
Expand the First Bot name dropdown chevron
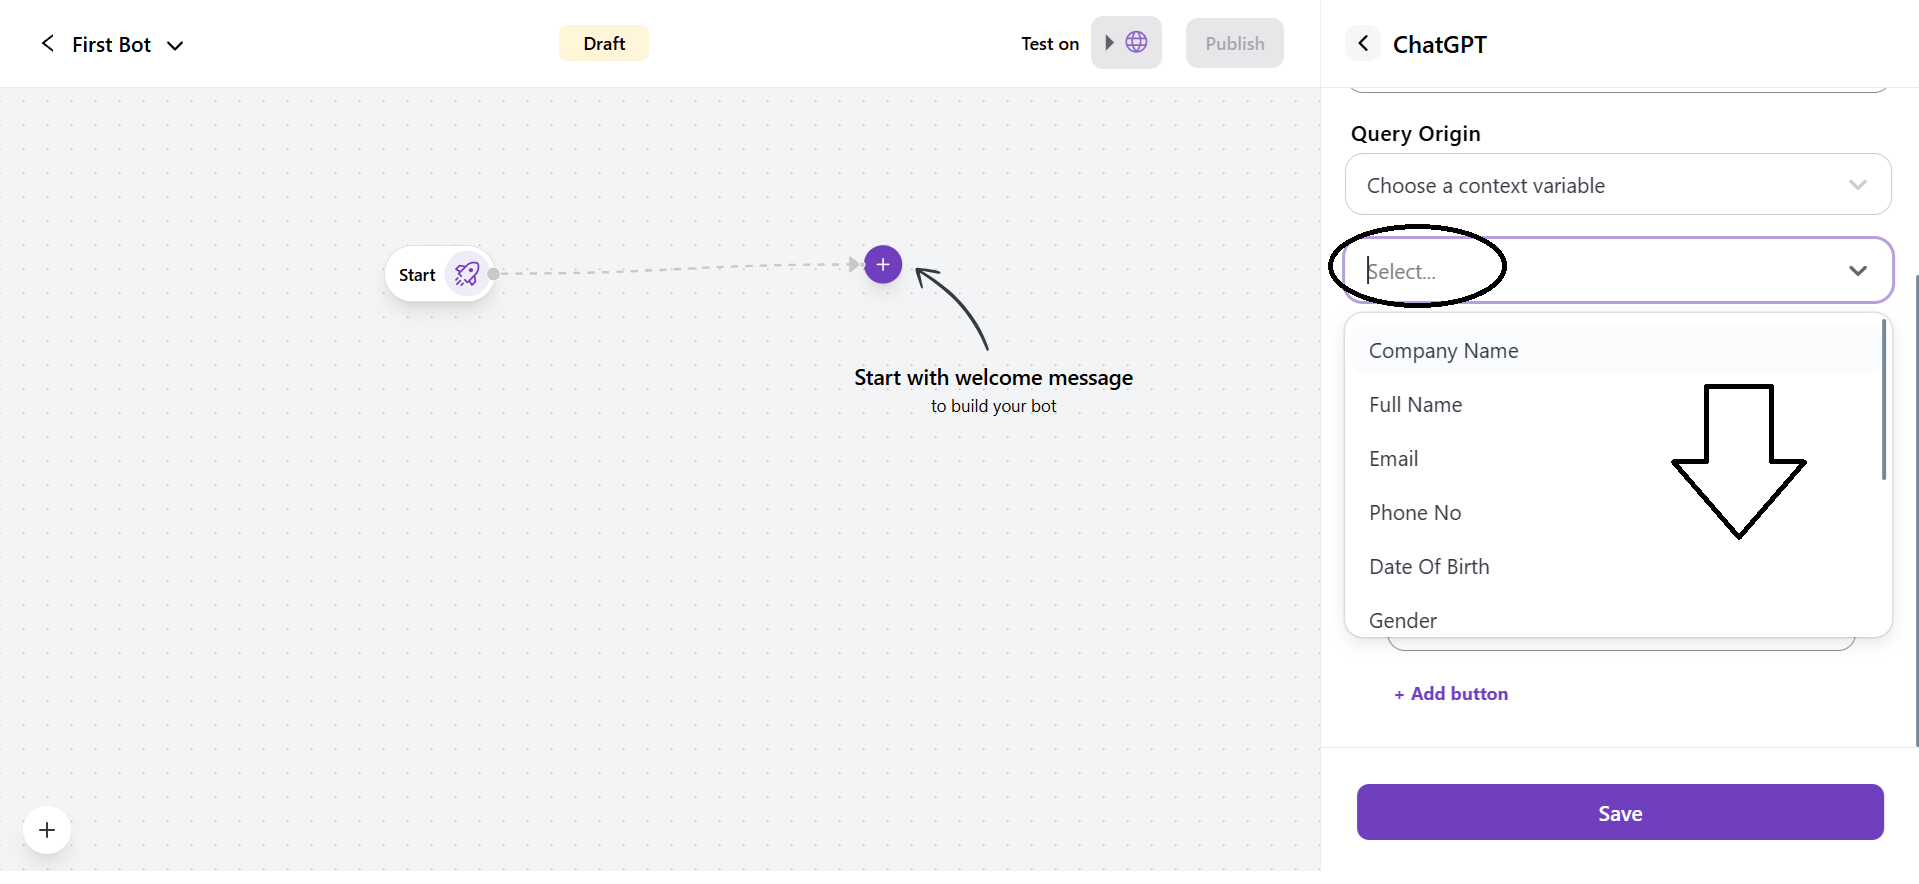tap(175, 45)
